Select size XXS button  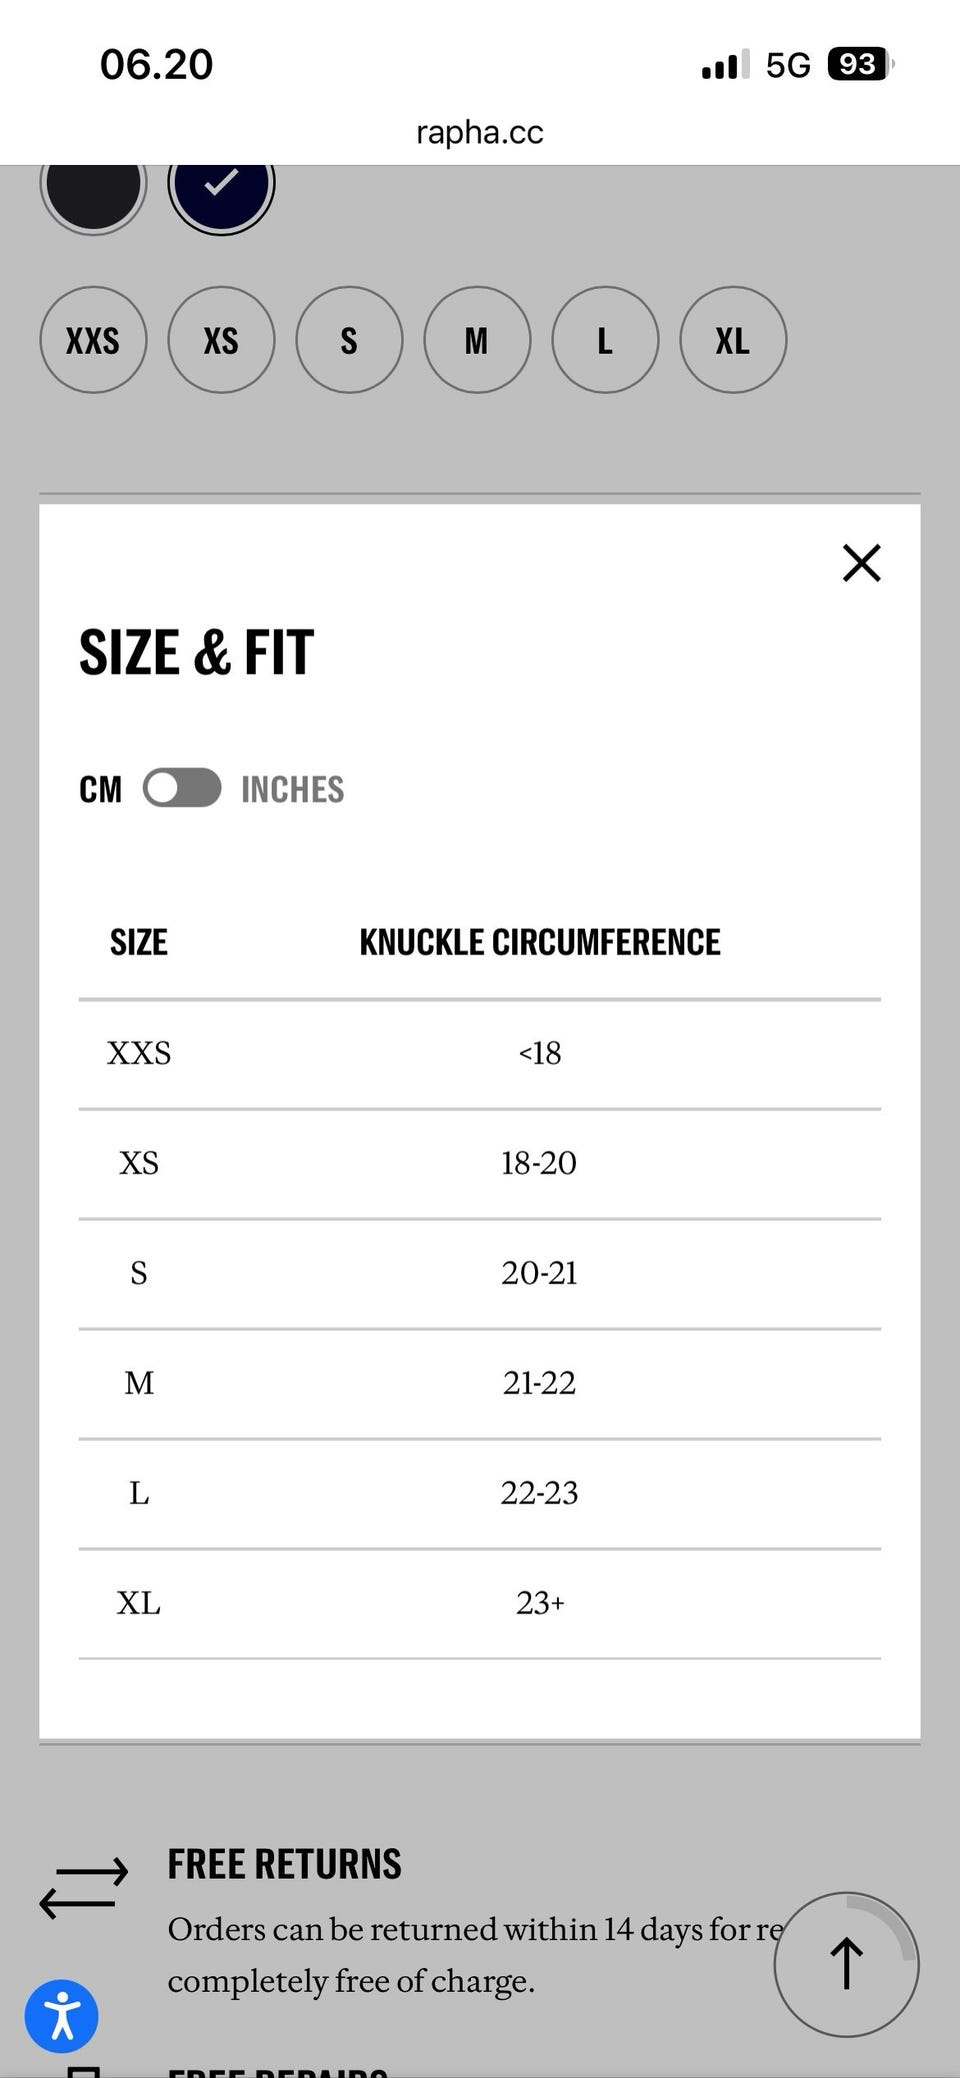point(93,340)
